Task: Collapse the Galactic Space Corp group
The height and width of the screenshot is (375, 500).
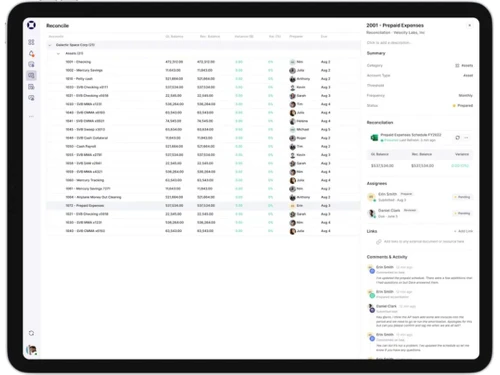Action: point(50,45)
